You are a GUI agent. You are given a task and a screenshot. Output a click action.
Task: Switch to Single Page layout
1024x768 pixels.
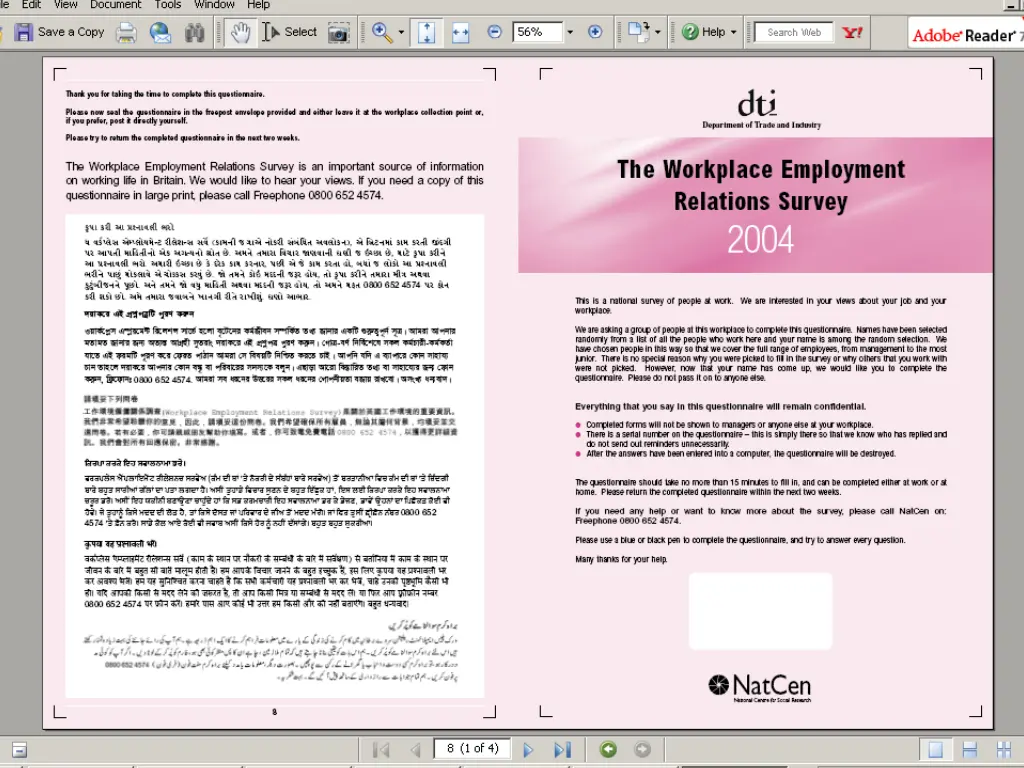tap(935, 750)
